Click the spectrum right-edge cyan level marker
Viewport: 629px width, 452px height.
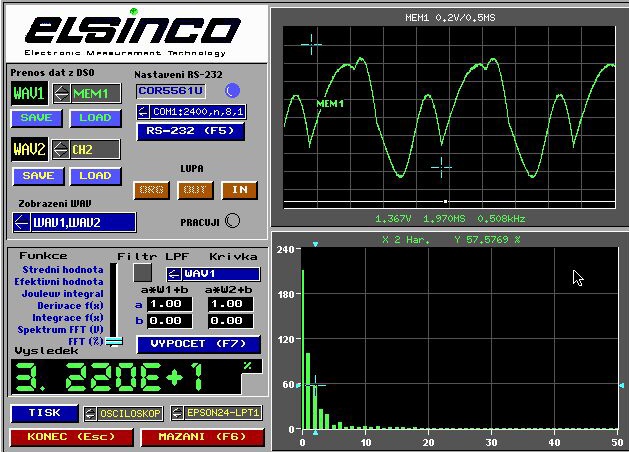621,385
